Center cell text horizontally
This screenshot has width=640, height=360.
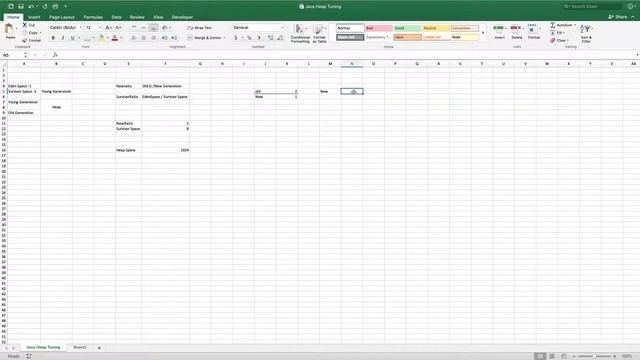[143, 38]
